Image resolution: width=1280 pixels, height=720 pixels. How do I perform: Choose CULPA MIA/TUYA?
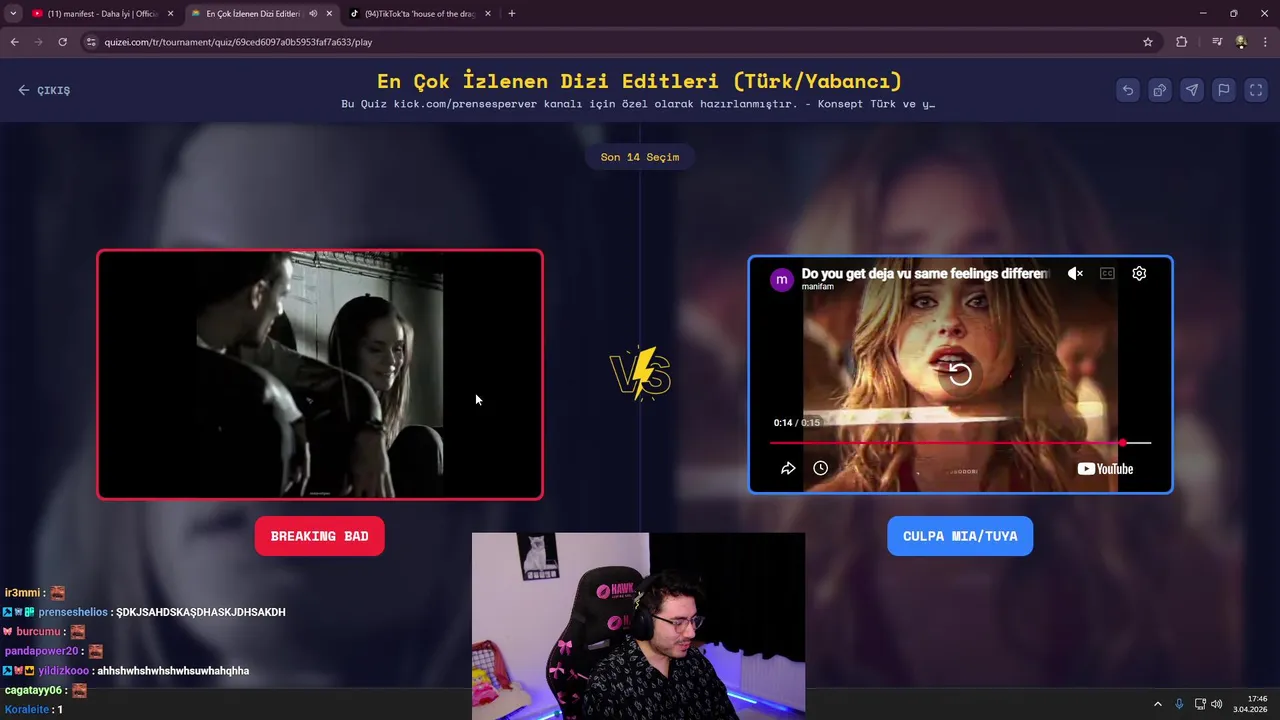click(960, 536)
